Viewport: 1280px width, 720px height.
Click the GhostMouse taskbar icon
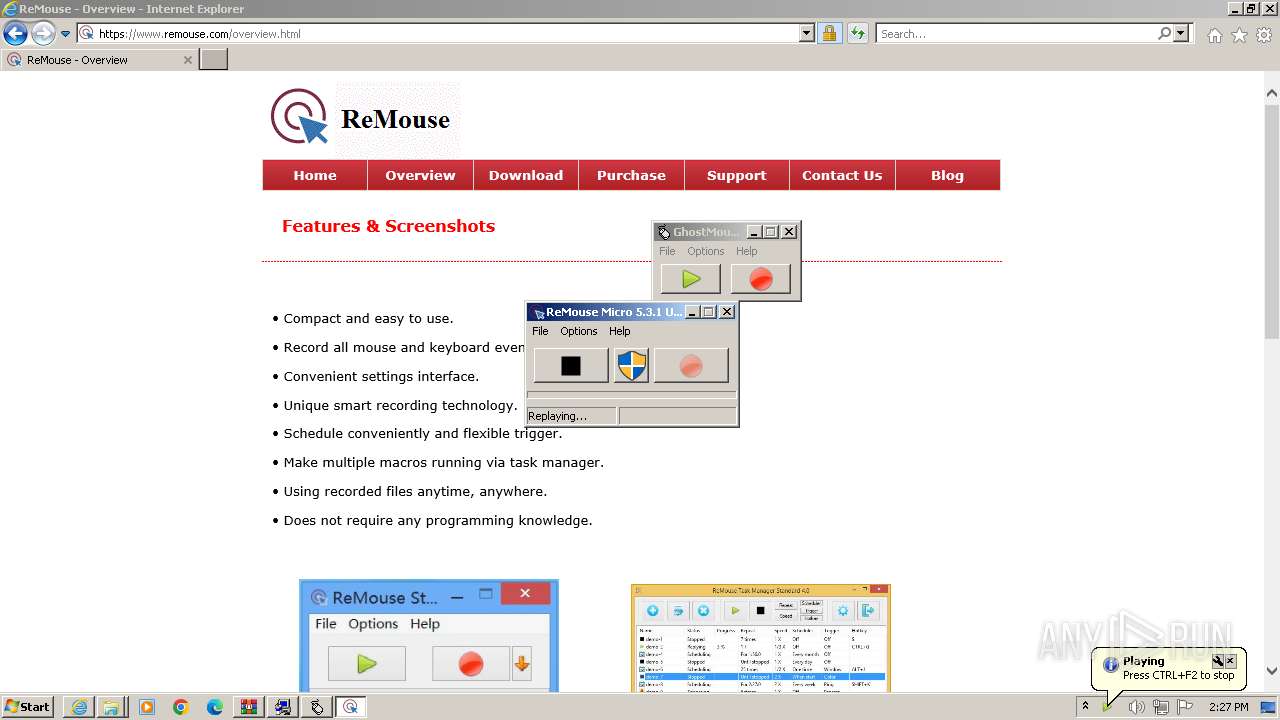tap(316, 707)
